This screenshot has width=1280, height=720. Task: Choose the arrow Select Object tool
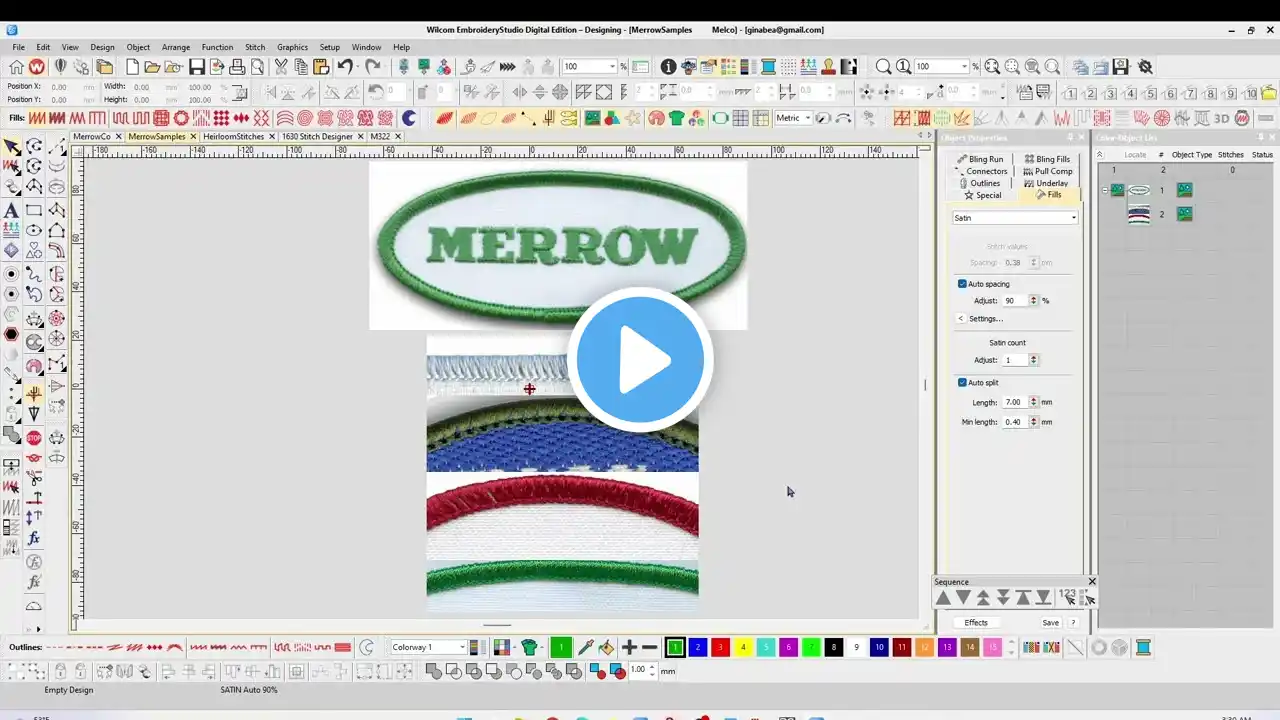pyautogui.click(x=11, y=146)
